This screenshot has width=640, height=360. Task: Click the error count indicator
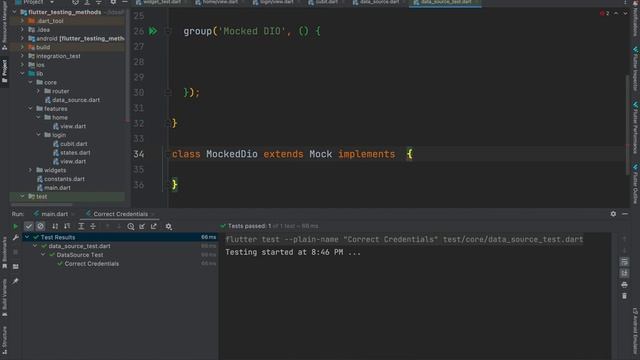(x=604, y=13)
